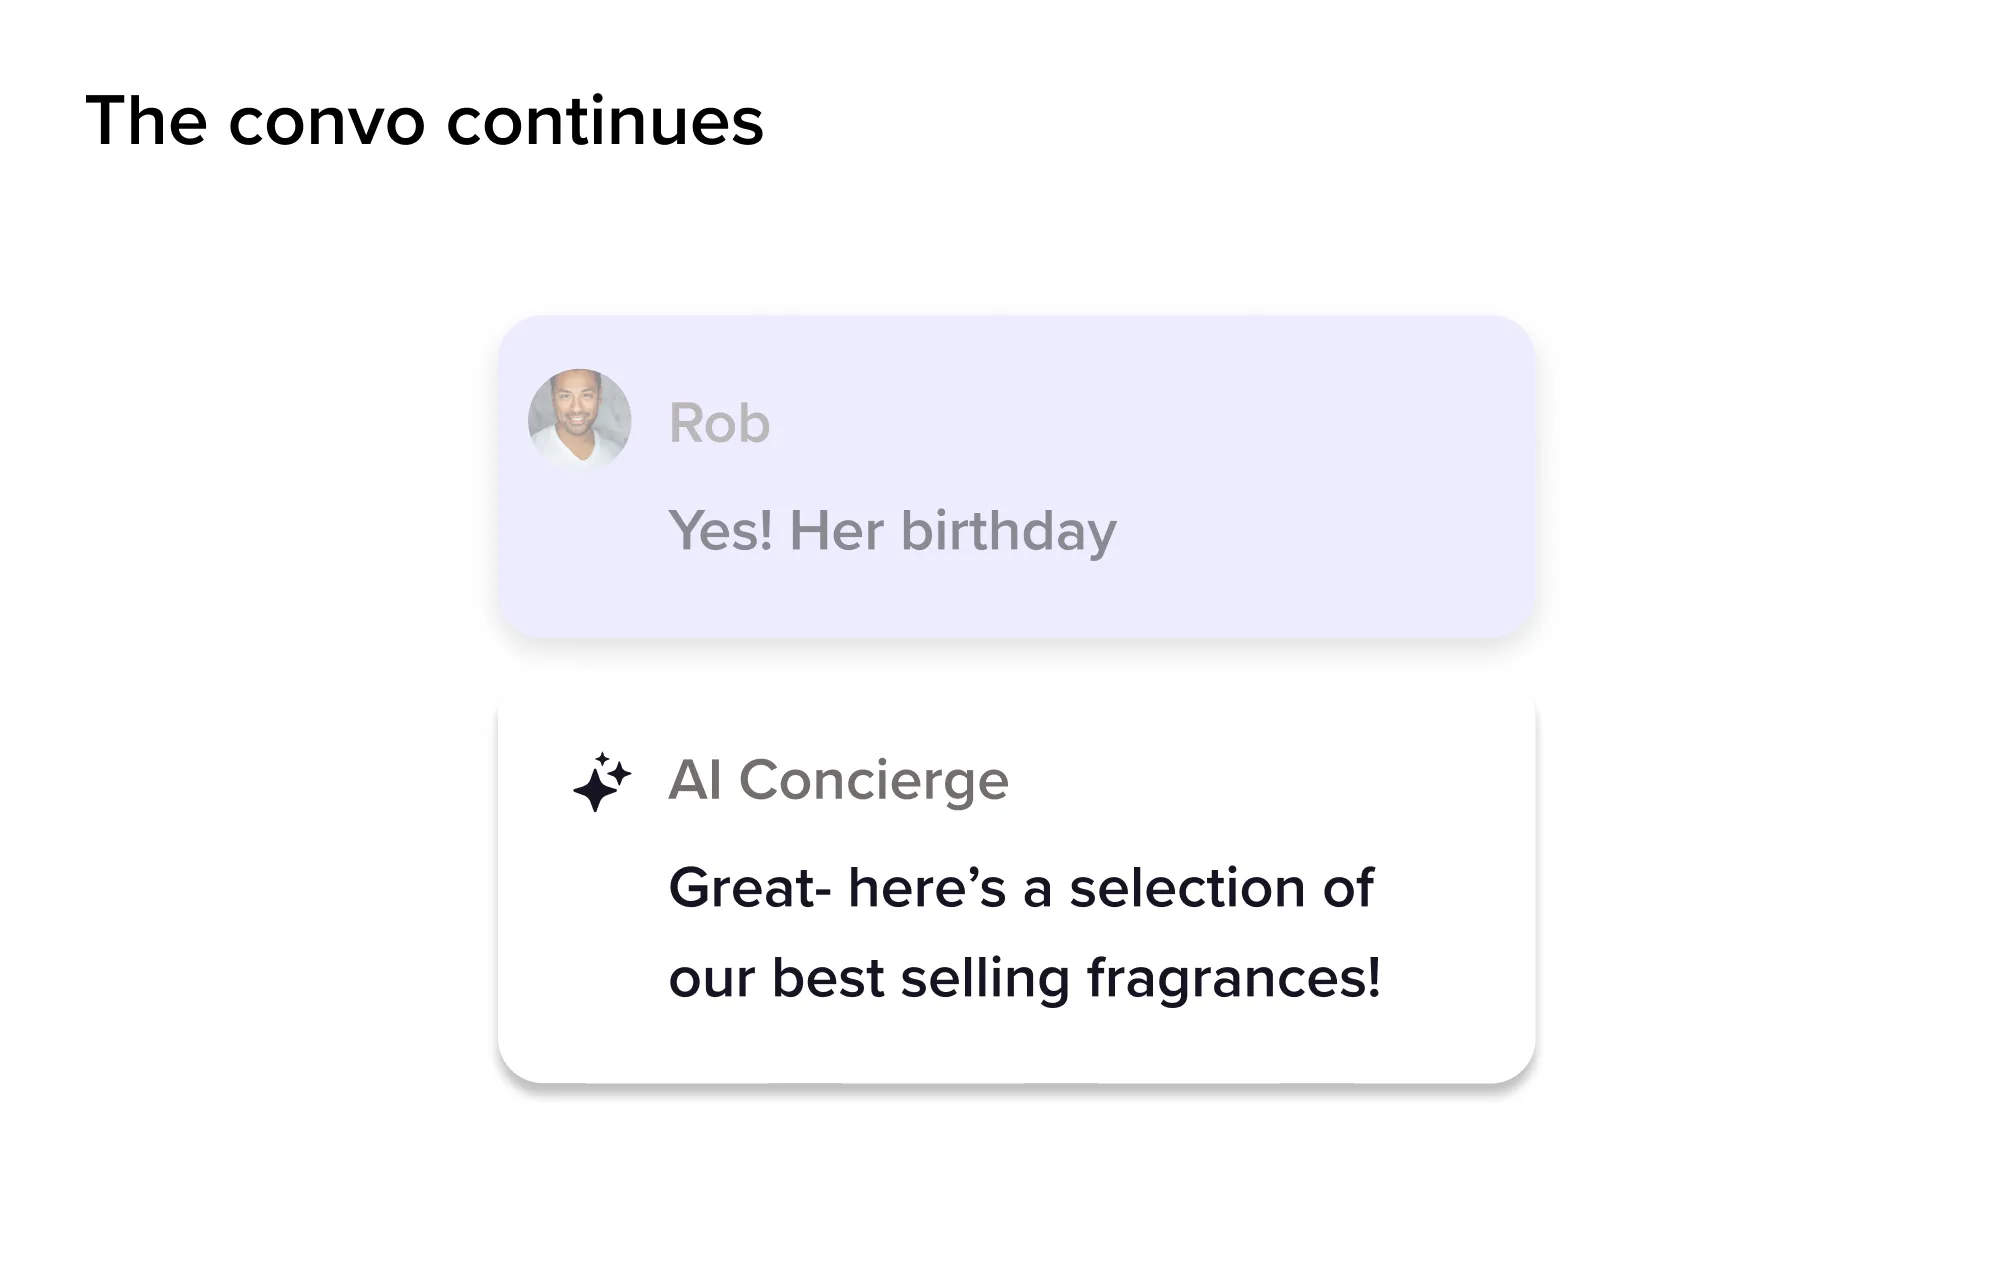
Task: Click the word "best" in the AI reply
Action: pos(828,978)
